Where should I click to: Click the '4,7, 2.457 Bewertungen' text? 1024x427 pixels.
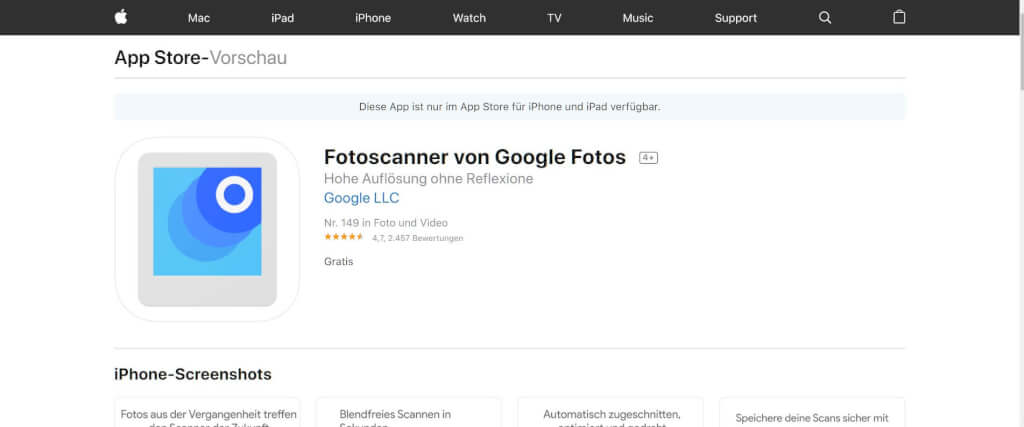(x=418, y=238)
